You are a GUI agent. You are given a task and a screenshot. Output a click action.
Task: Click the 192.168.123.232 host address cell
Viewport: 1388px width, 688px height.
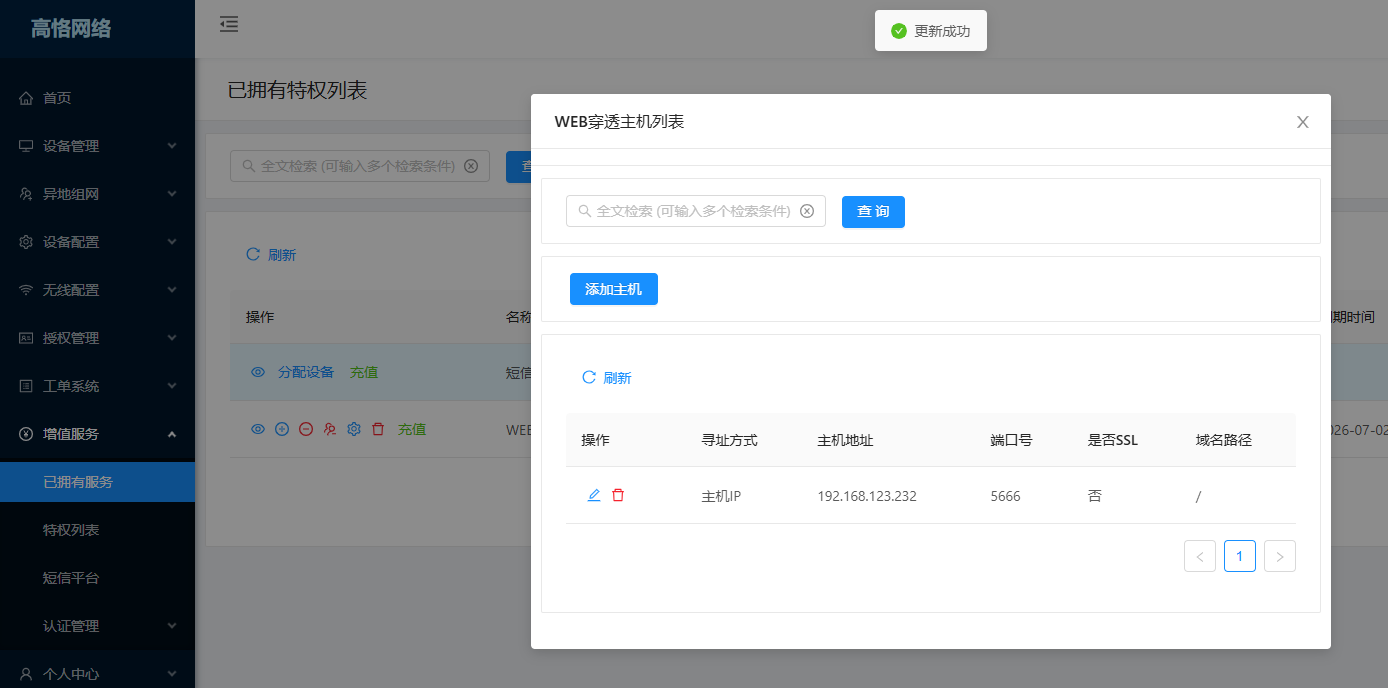[867, 496]
